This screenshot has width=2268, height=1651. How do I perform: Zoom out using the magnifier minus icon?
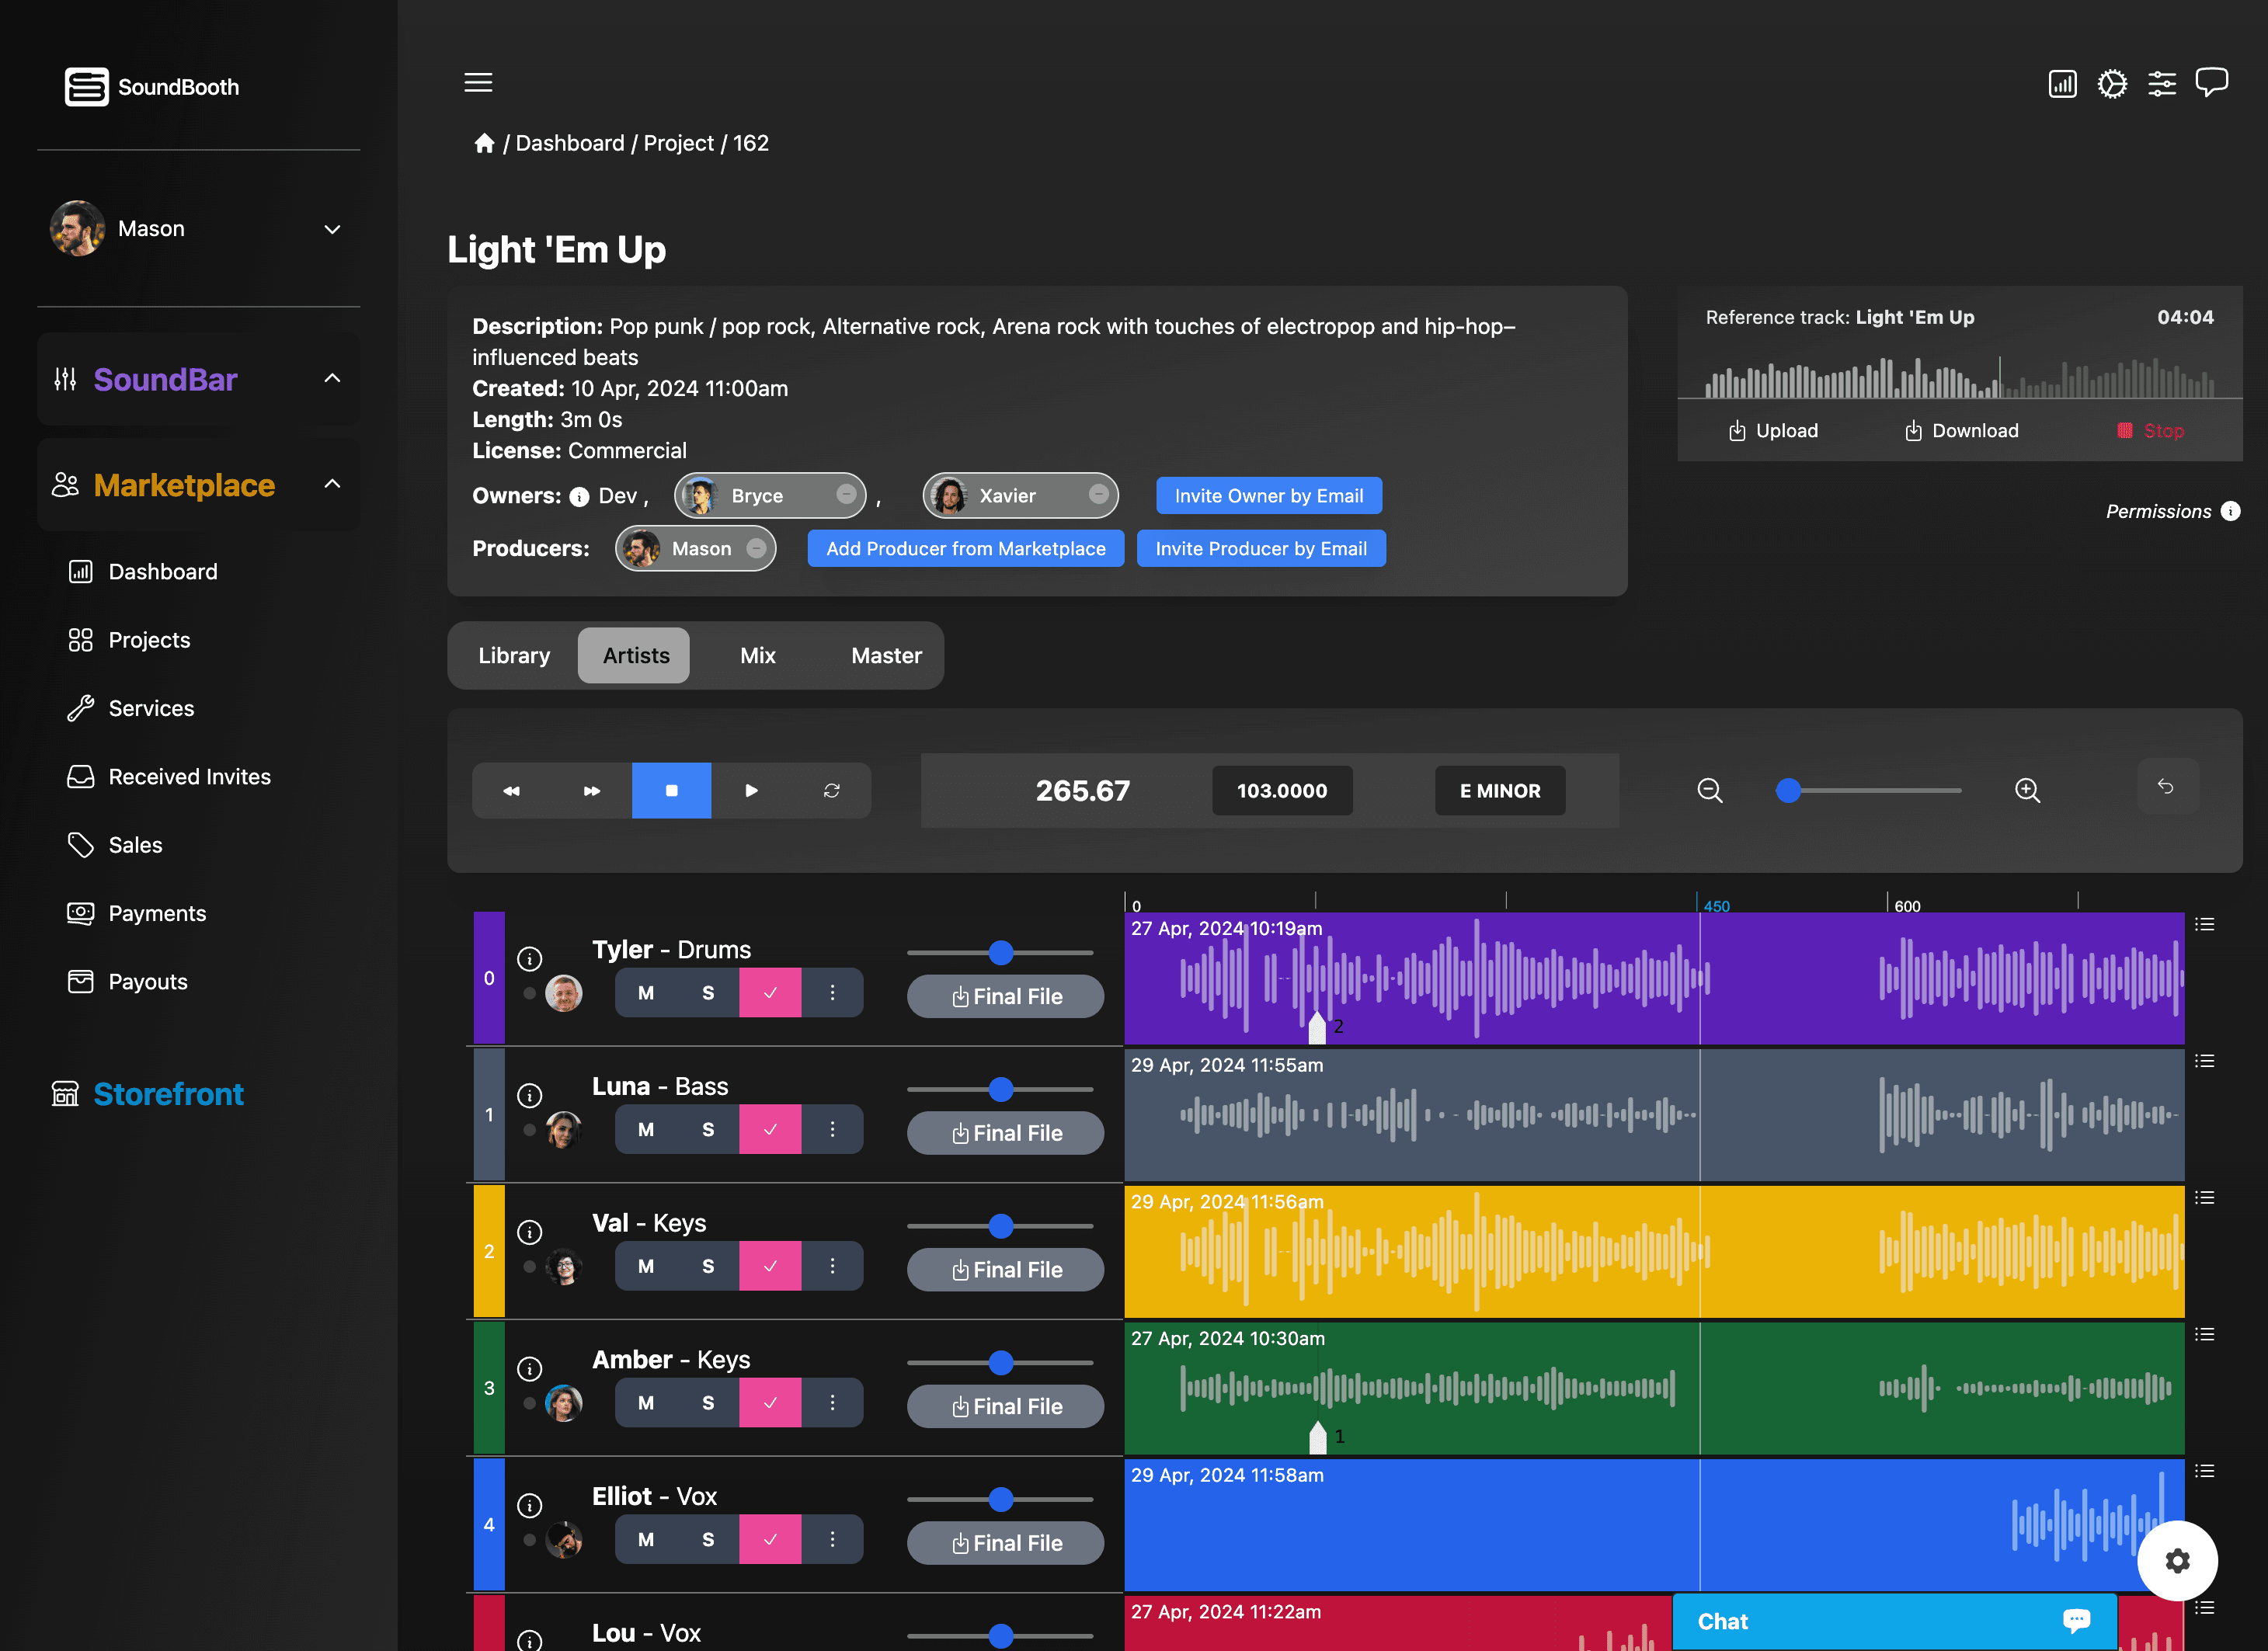pos(1710,790)
